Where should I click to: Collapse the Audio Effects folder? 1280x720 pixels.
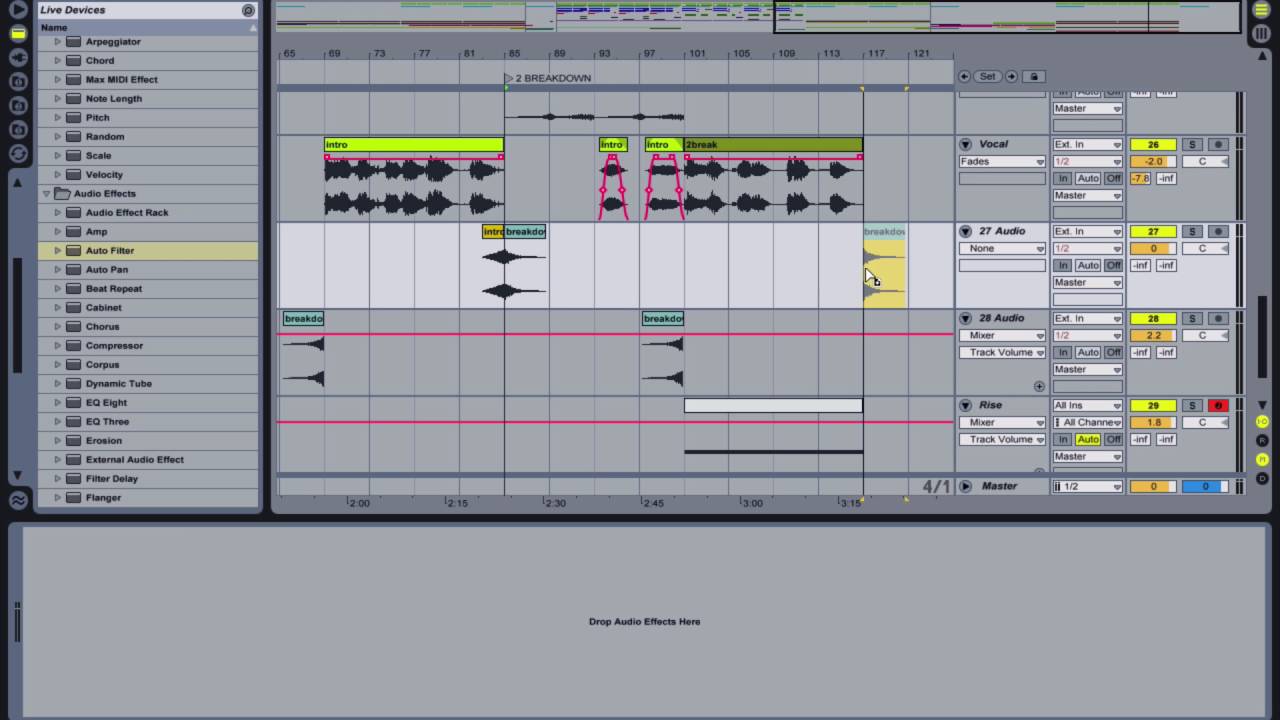coord(46,194)
